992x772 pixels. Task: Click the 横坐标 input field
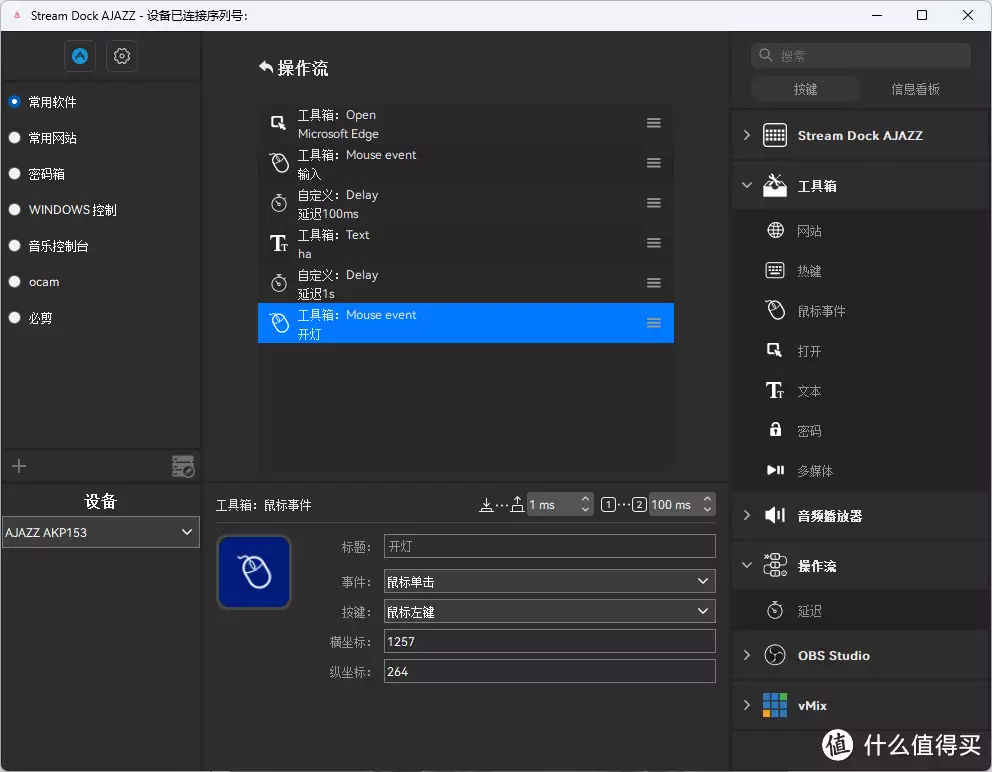click(549, 641)
